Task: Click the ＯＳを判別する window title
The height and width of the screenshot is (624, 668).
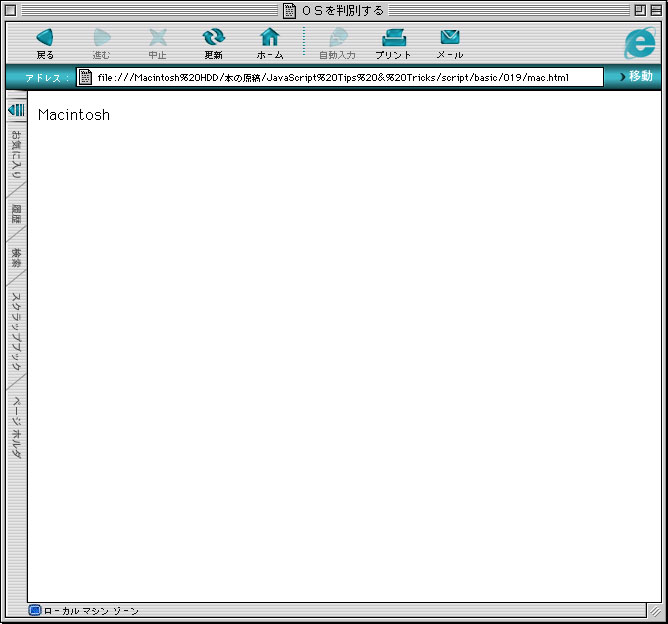Action: pos(343,11)
